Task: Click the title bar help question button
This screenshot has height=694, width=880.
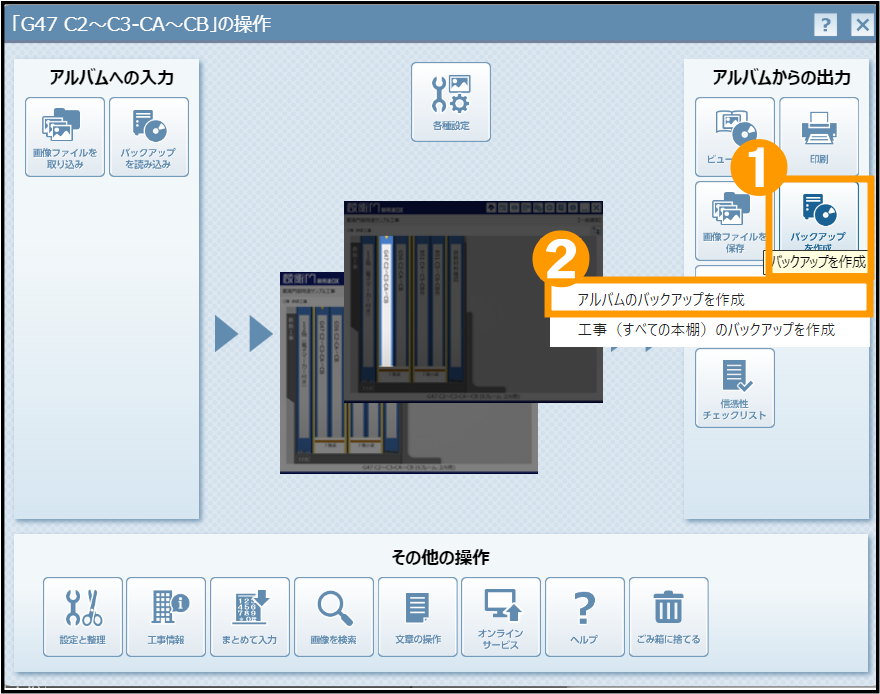Action: point(825,25)
